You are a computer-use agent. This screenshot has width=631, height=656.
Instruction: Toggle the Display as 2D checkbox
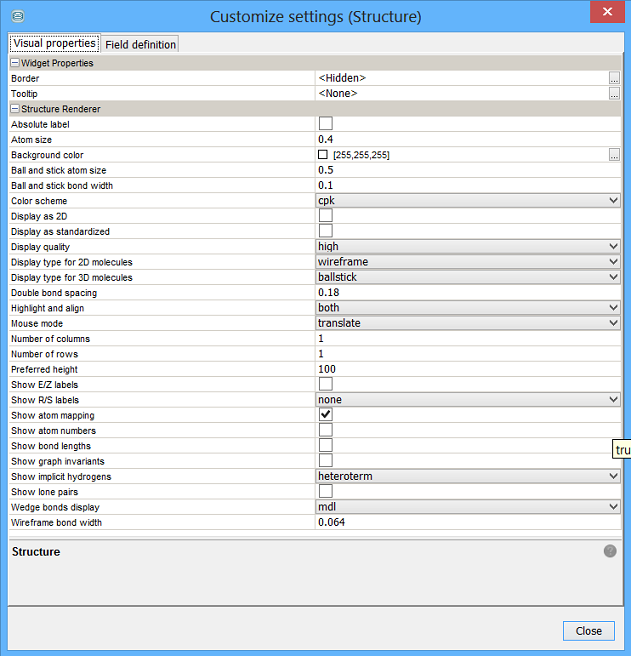pos(325,216)
